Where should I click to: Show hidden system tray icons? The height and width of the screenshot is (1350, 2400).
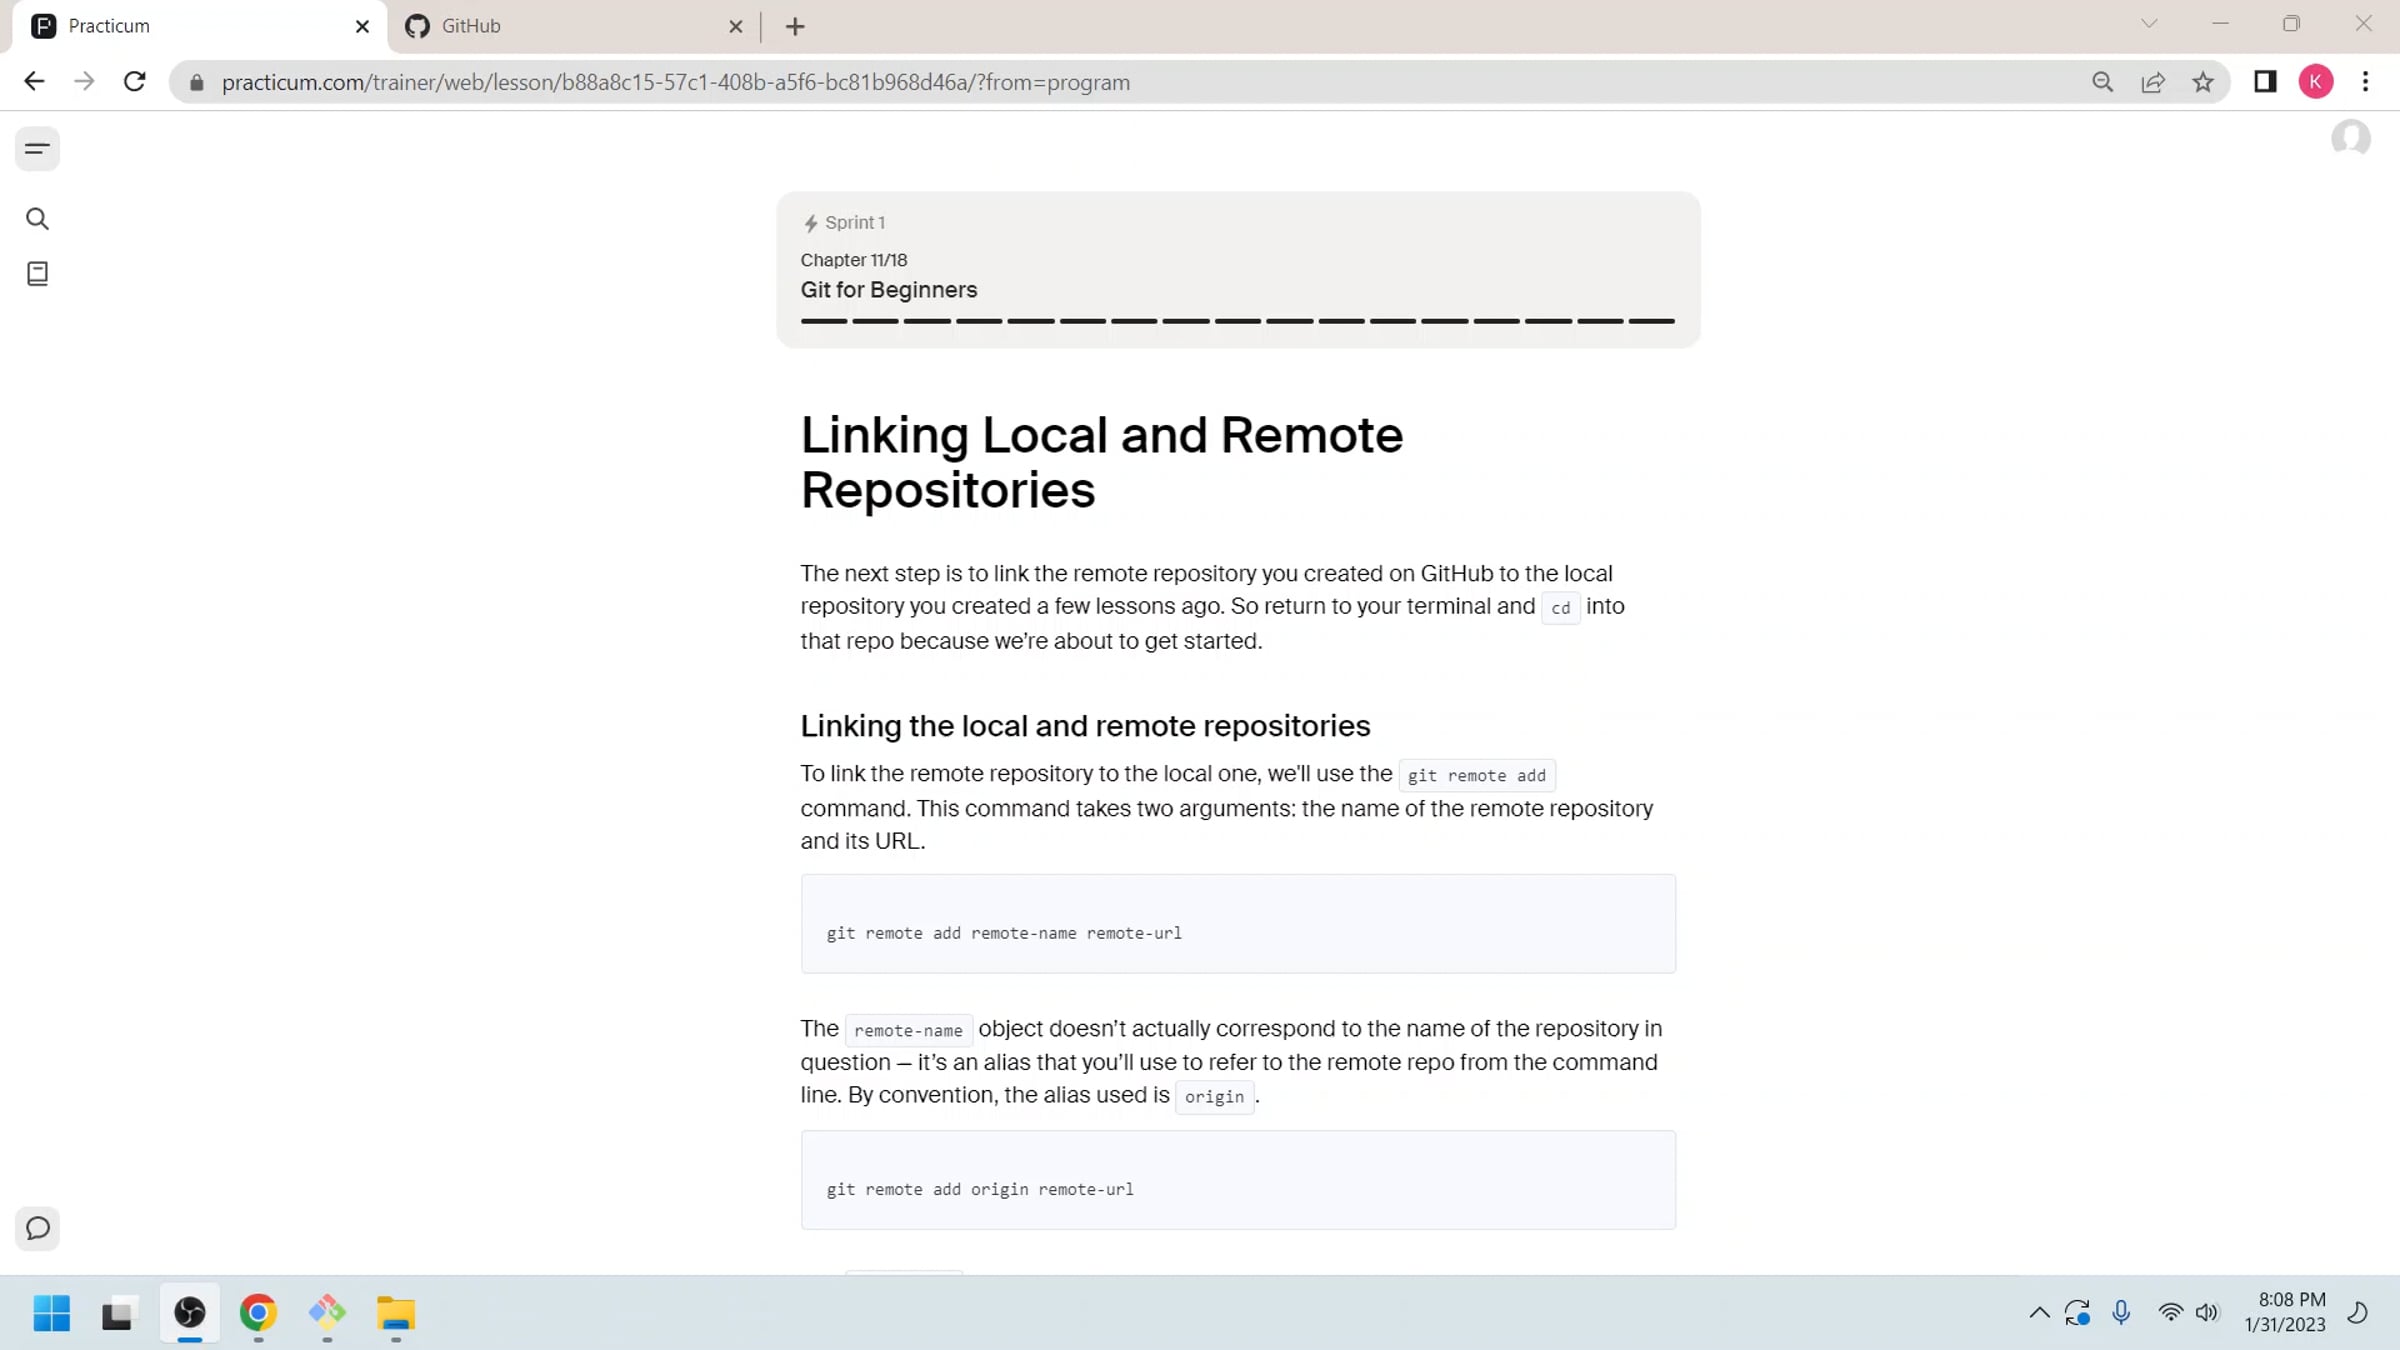tap(2039, 1313)
